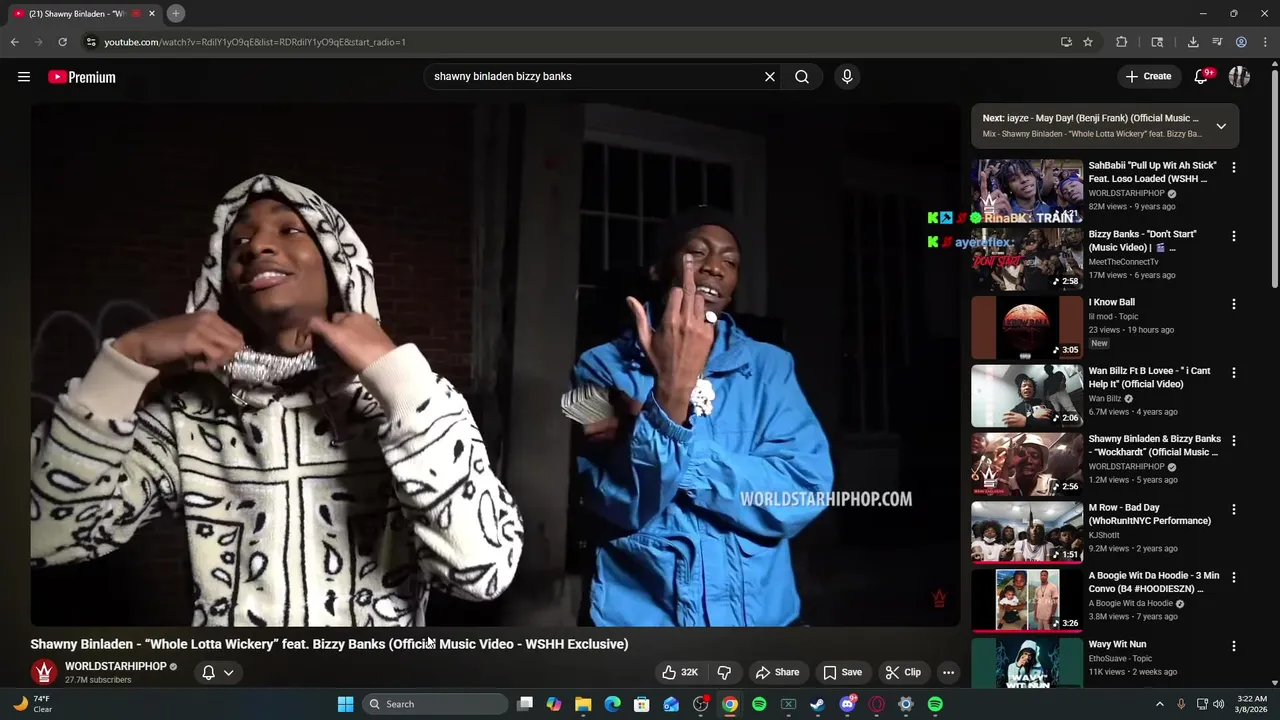Open options for Bizzy Banks Don't Start

point(1233,236)
